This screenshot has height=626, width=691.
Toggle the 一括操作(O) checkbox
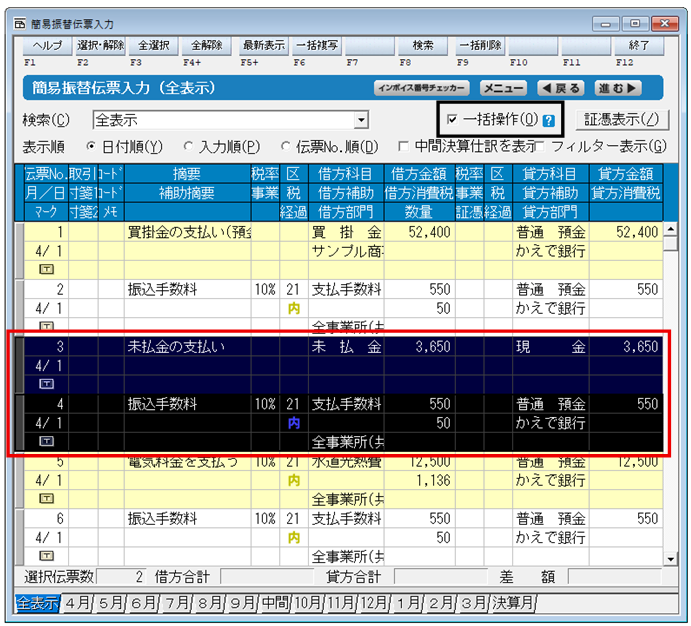pos(452,119)
